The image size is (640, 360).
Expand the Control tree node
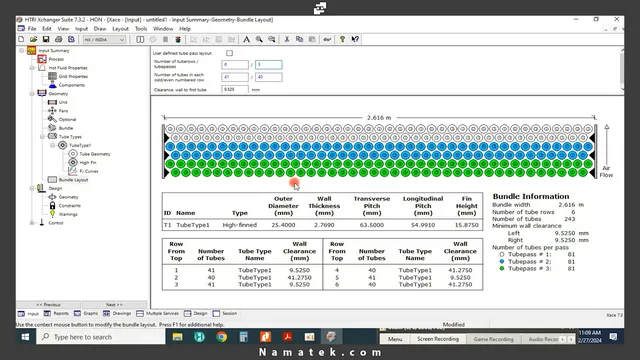(x=32, y=223)
